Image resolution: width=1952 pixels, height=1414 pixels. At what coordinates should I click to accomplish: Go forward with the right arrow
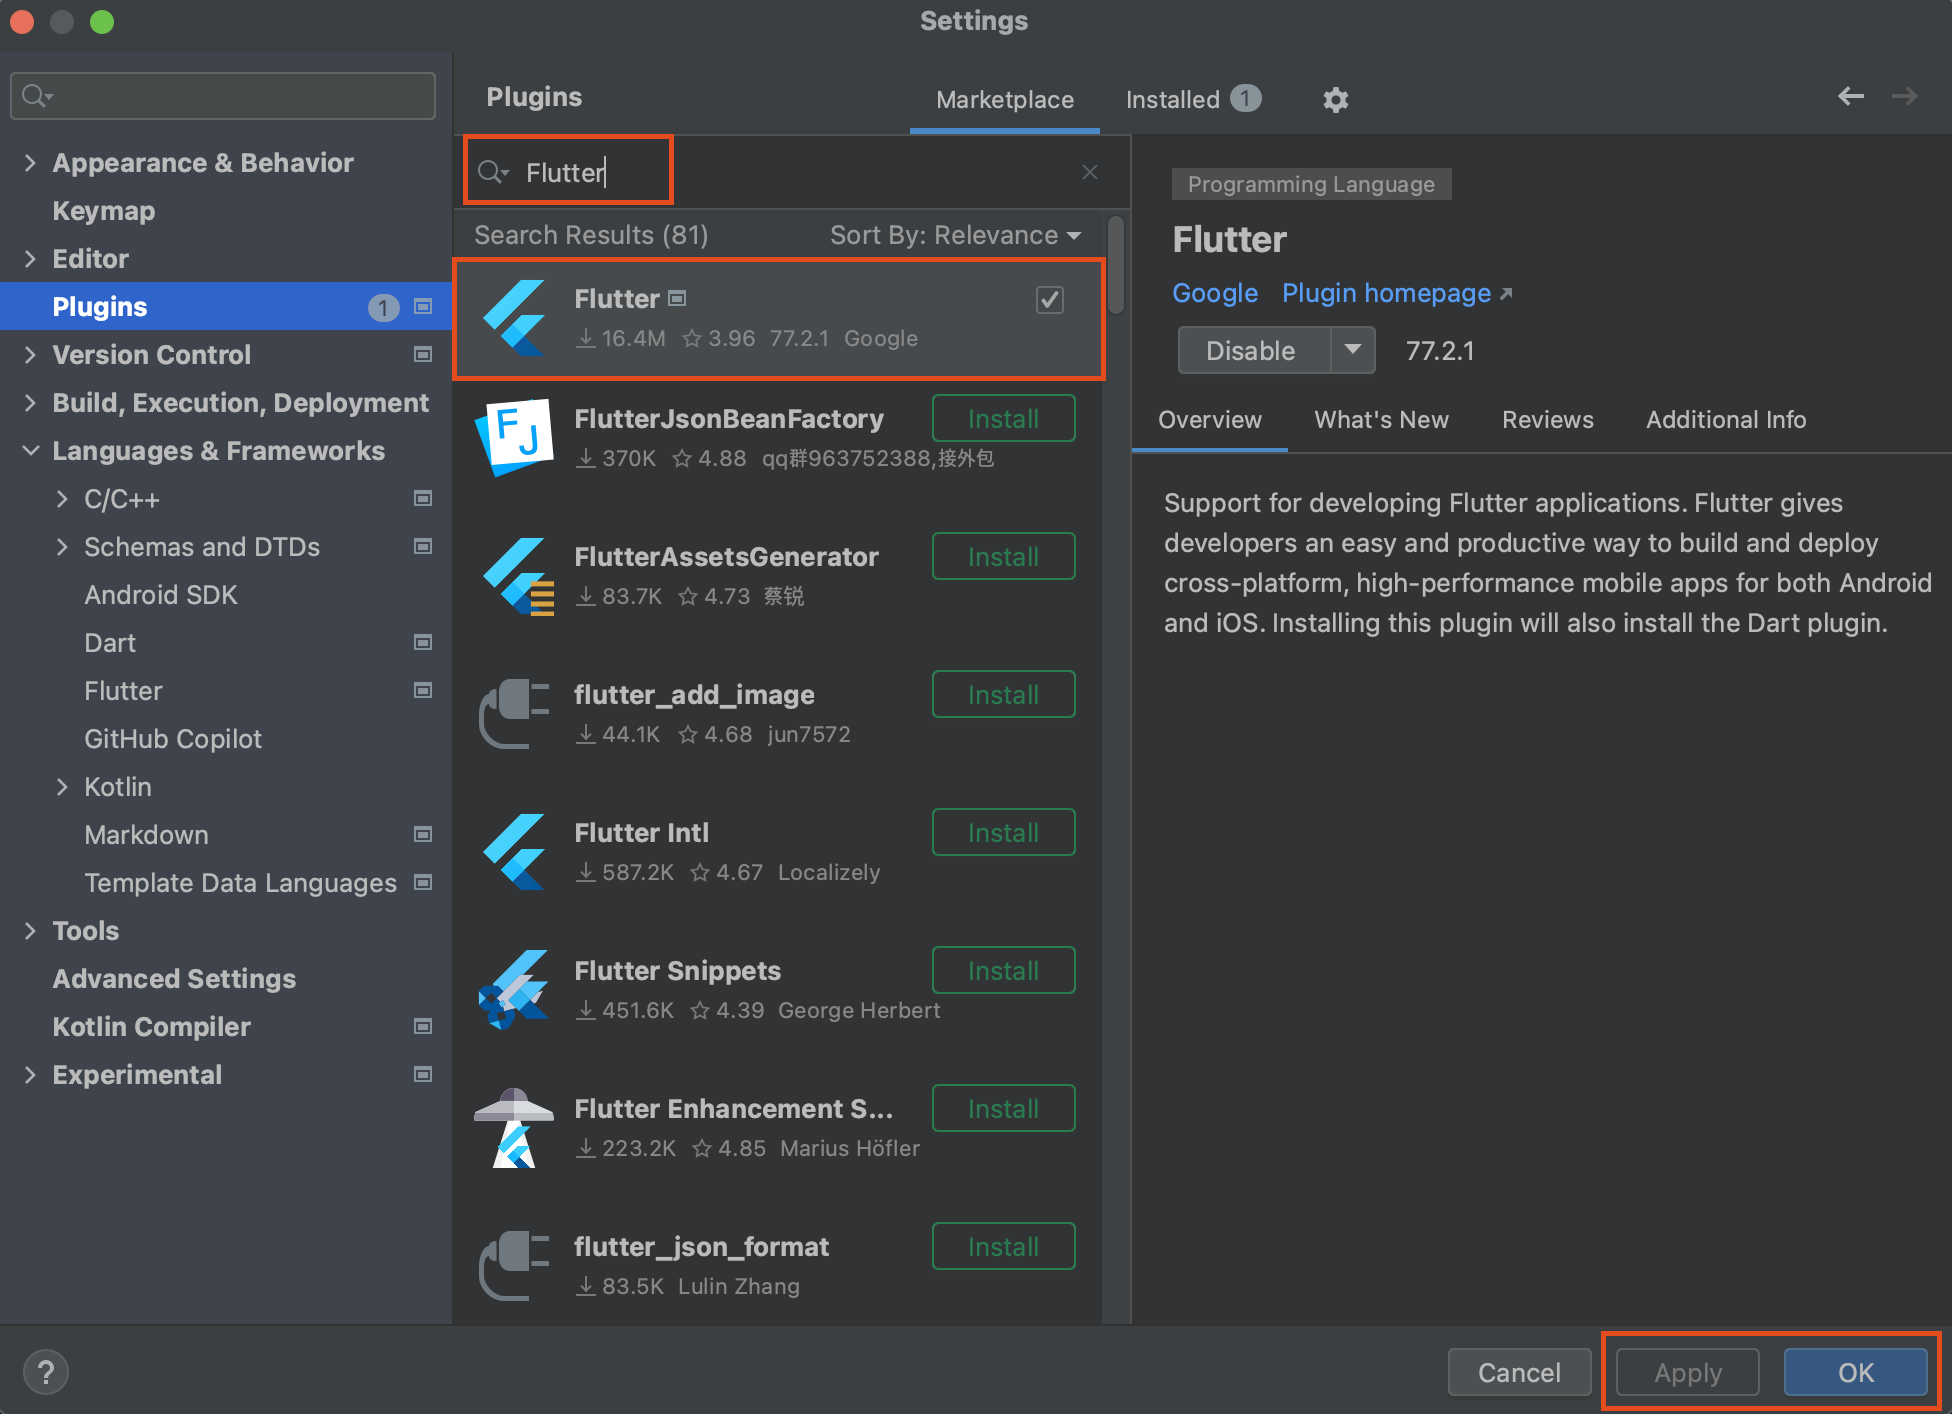click(1905, 96)
